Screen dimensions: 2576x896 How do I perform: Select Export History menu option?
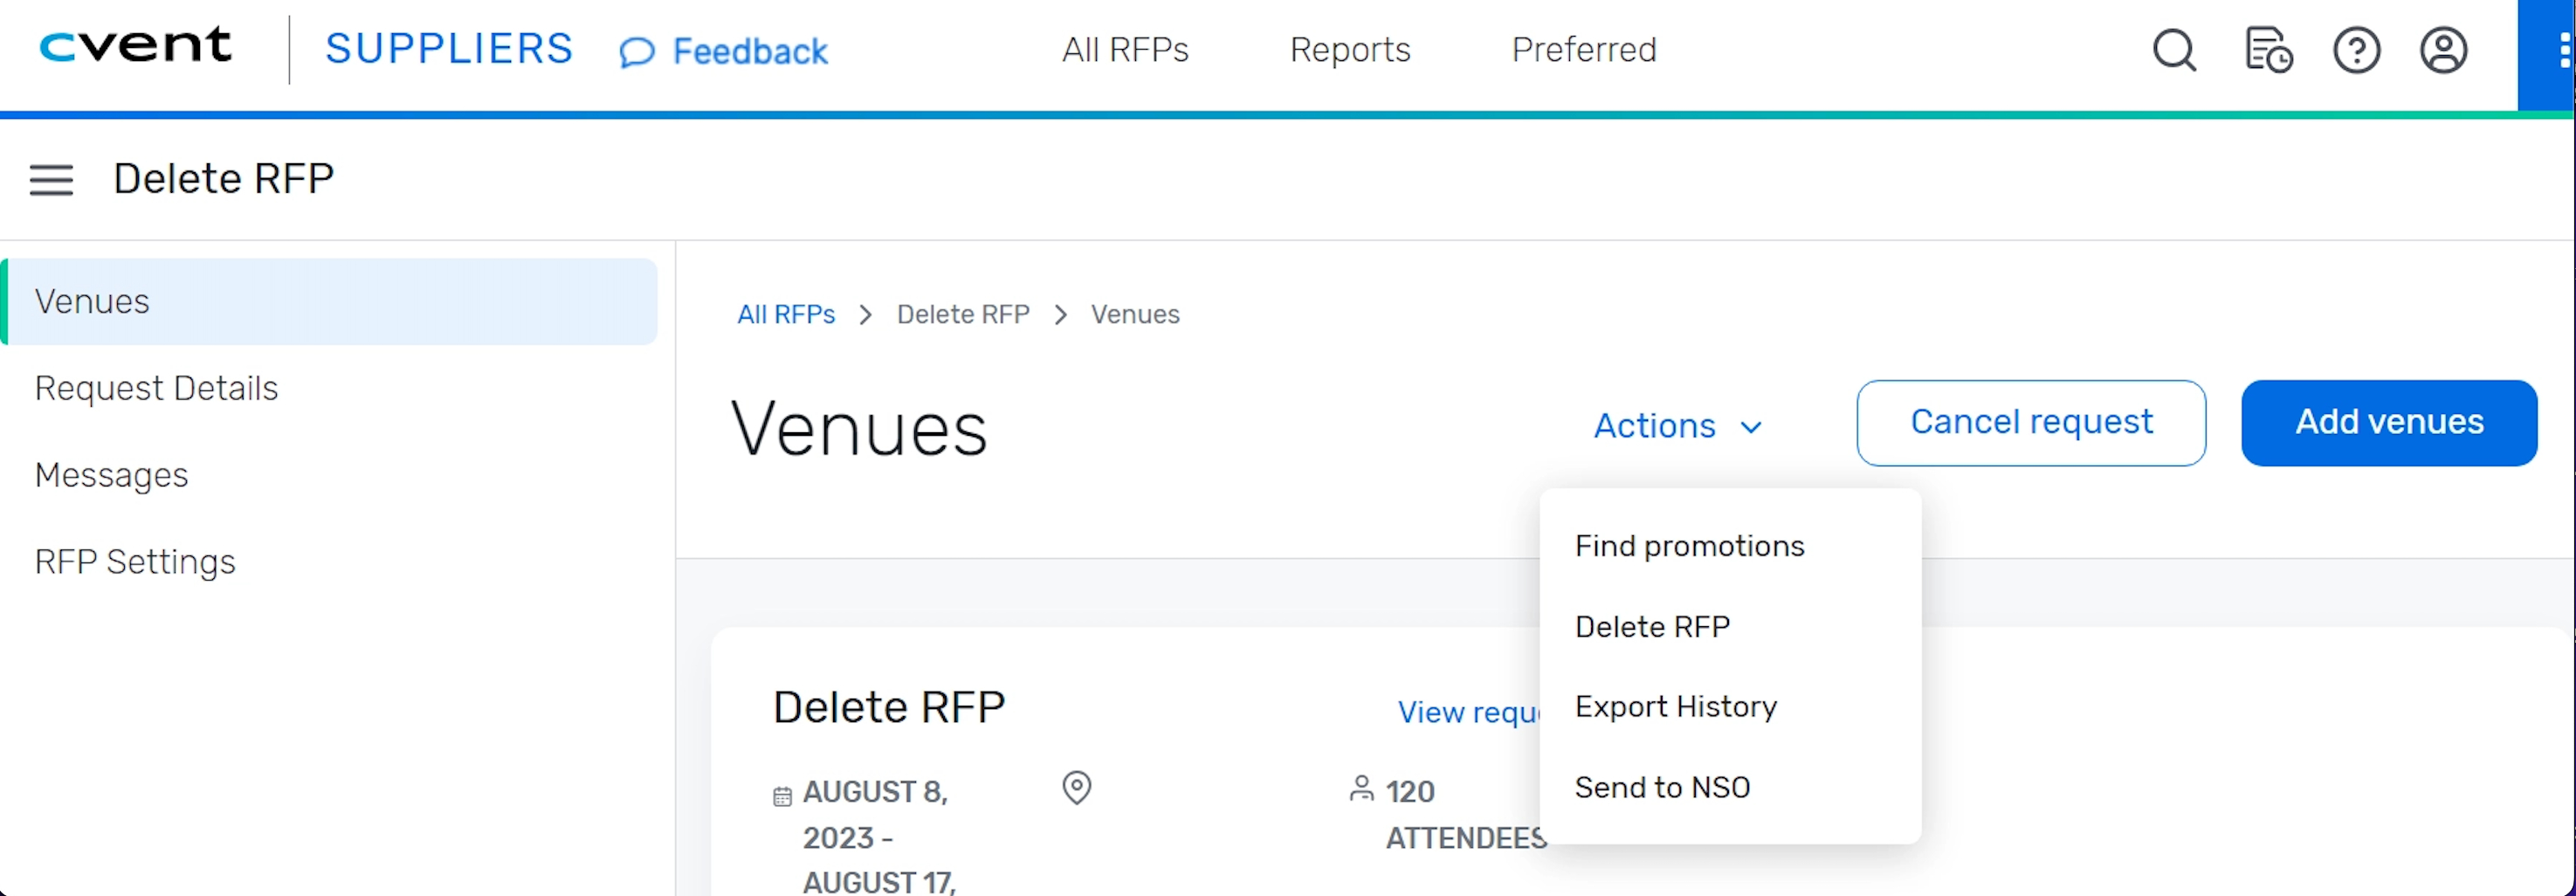(1676, 707)
